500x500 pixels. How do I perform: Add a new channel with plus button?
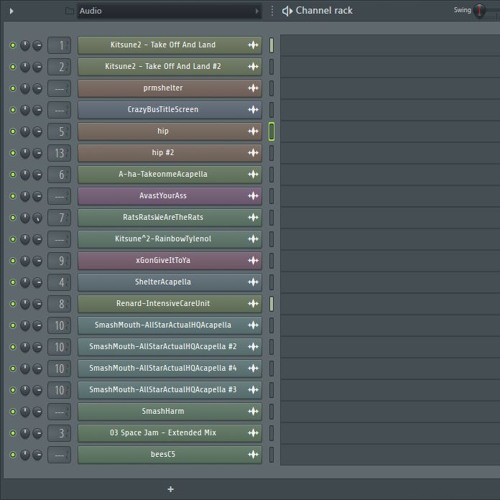(171, 489)
